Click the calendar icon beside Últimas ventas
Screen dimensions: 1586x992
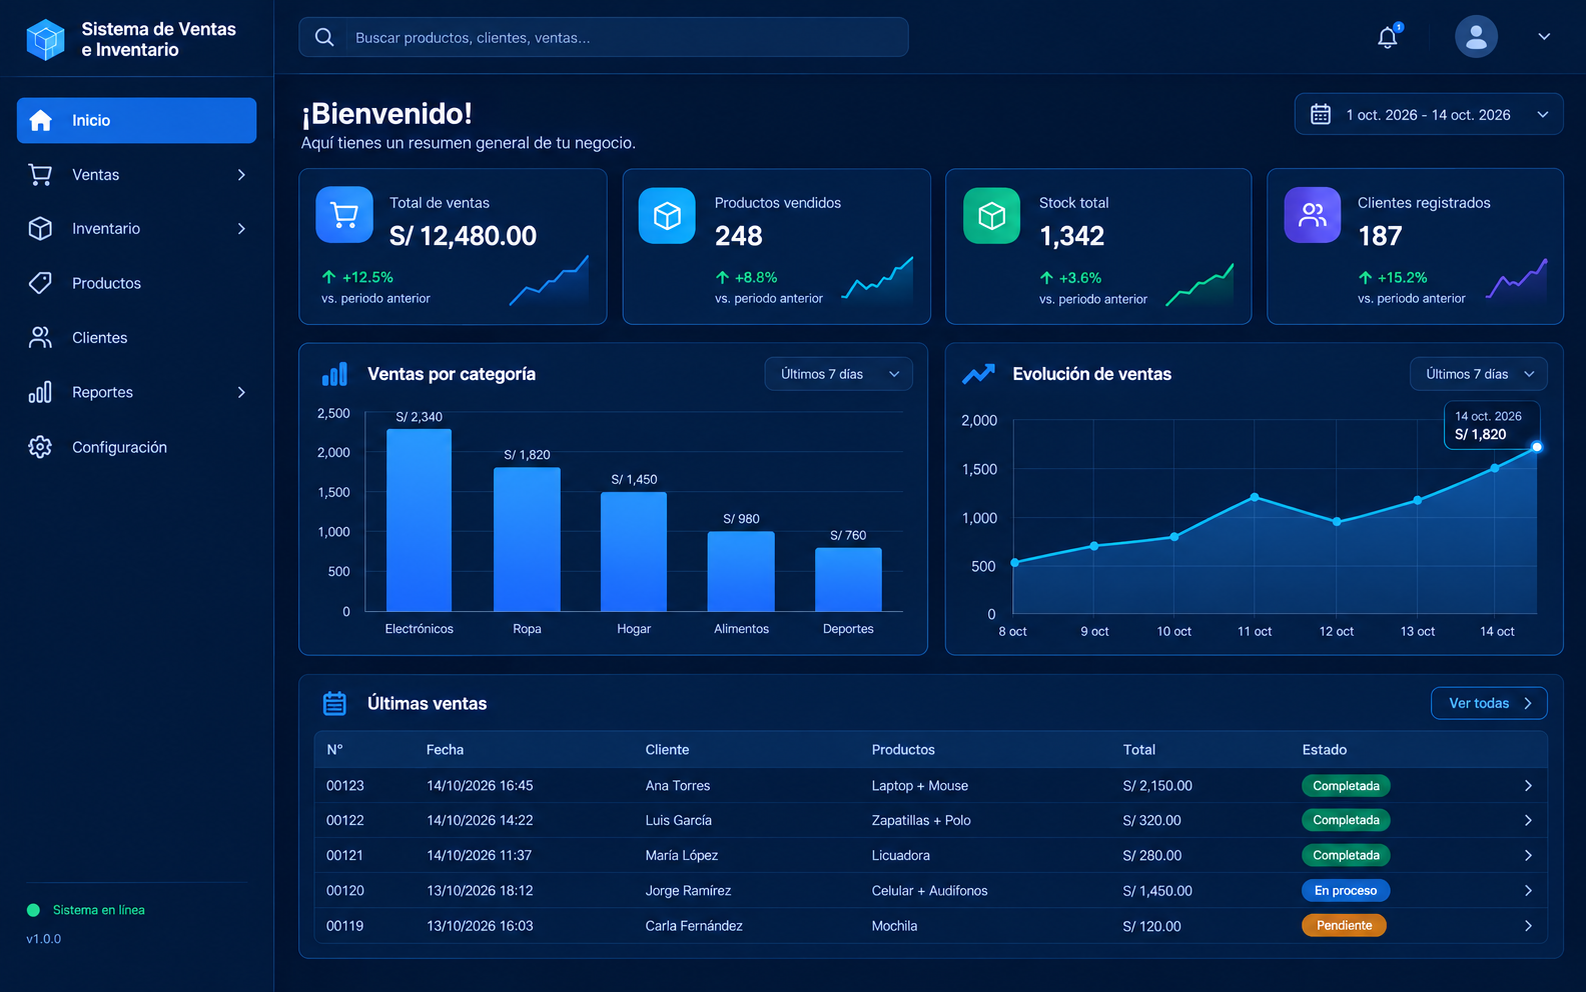(335, 703)
